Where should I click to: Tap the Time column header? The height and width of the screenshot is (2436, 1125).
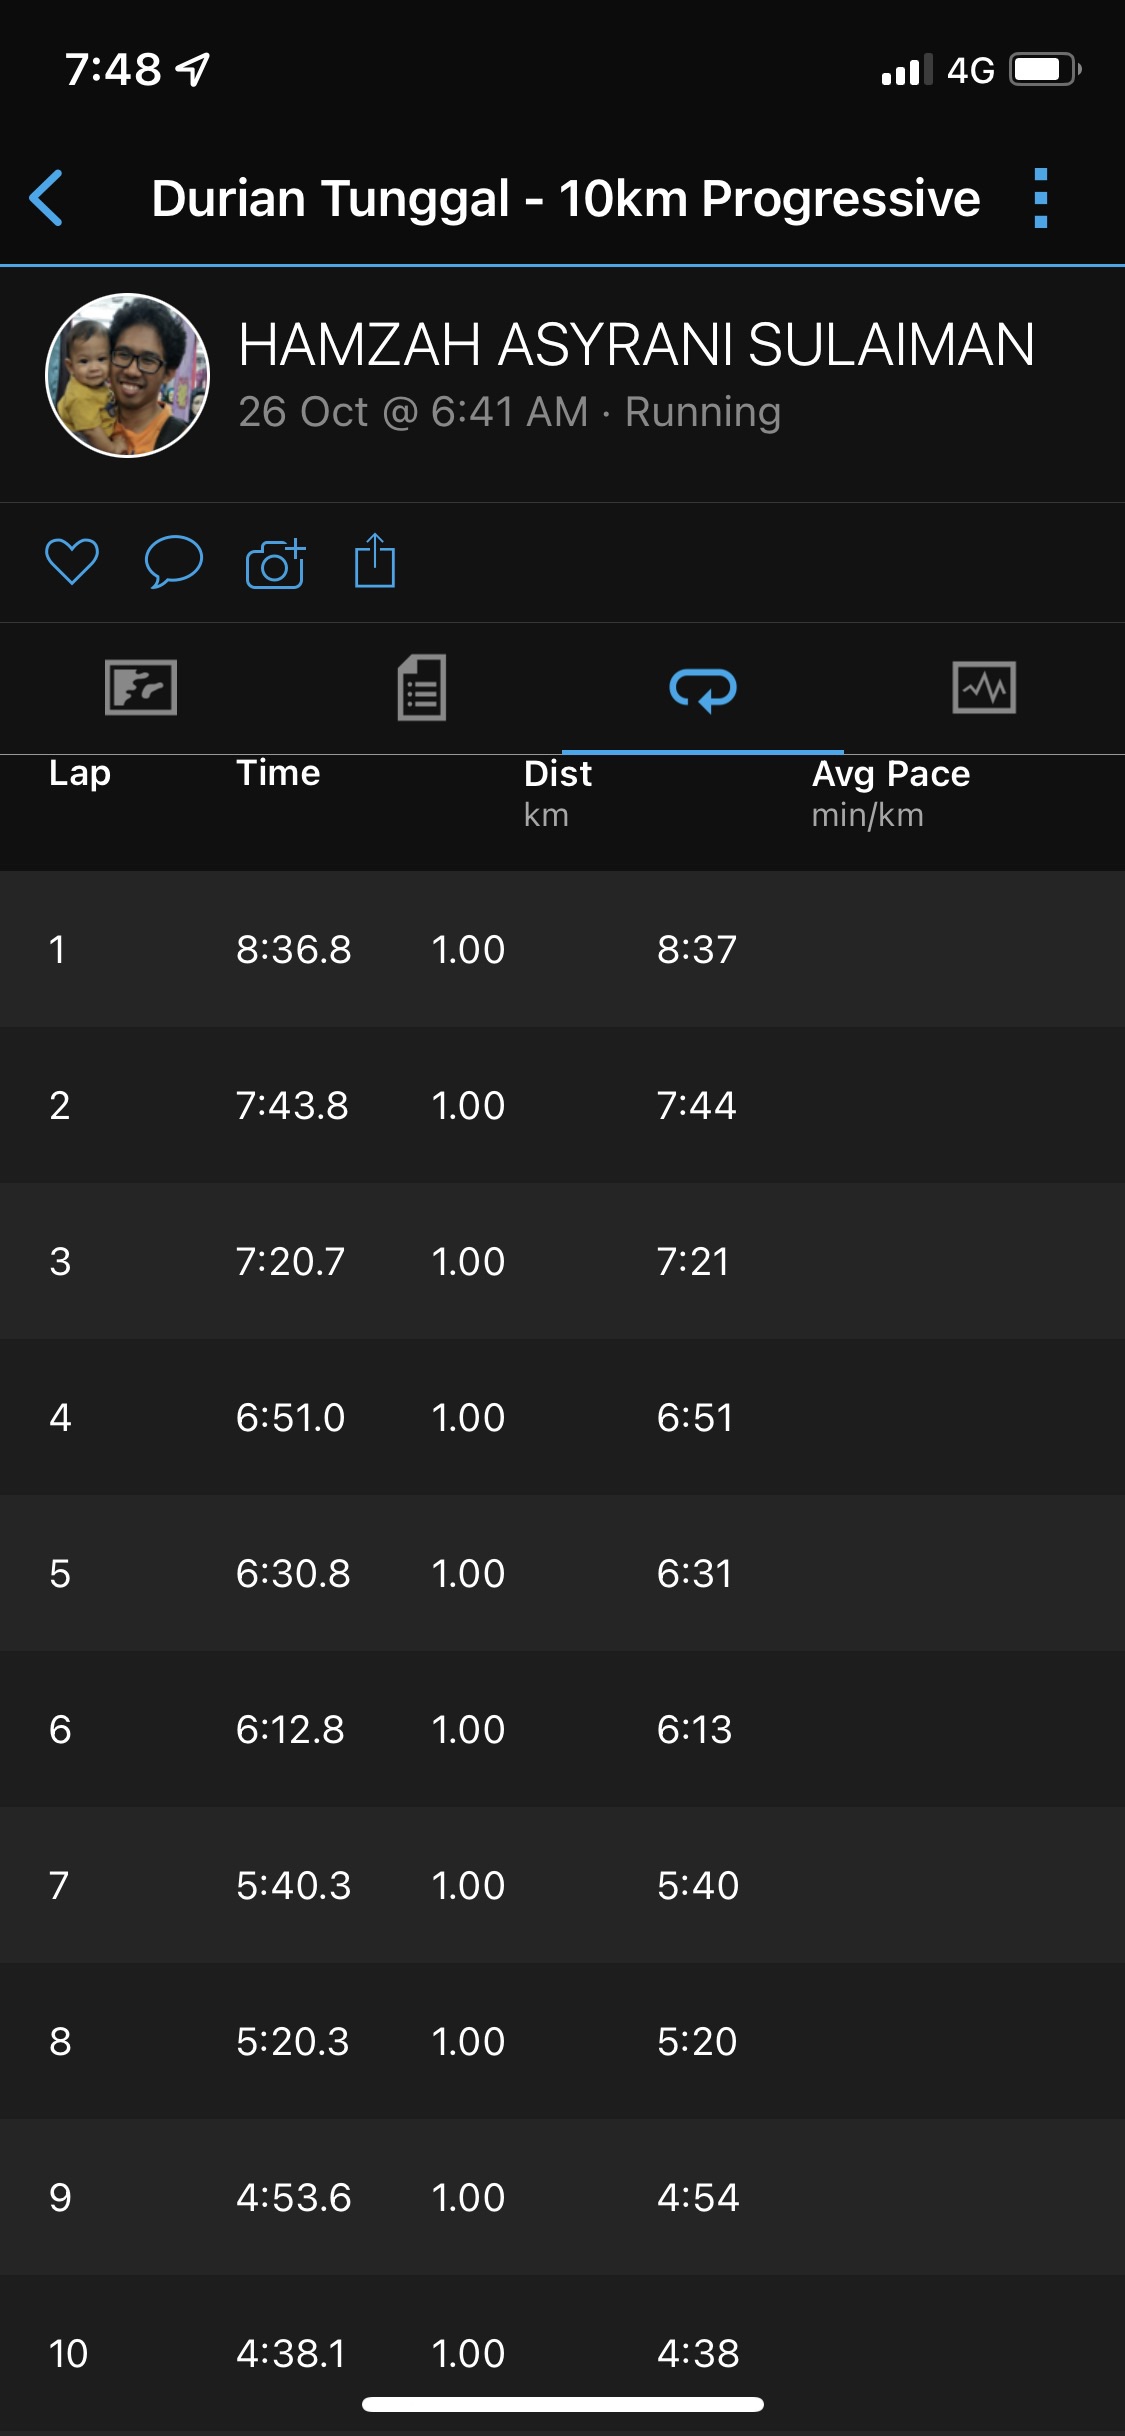click(278, 773)
